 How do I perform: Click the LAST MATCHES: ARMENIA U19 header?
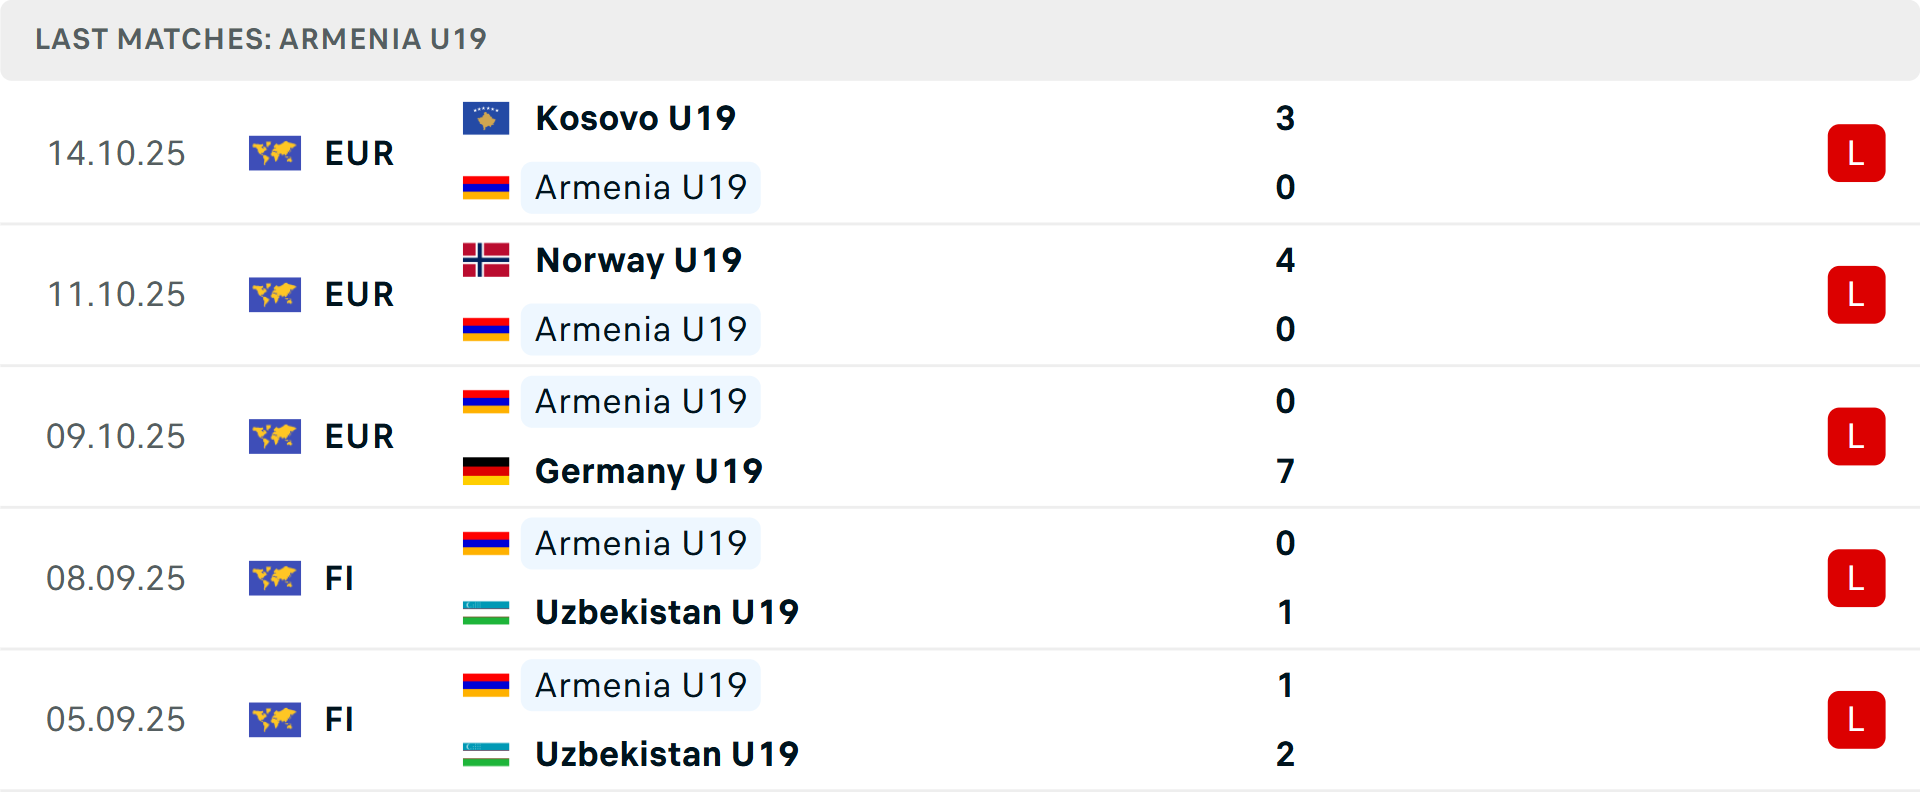(260, 39)
